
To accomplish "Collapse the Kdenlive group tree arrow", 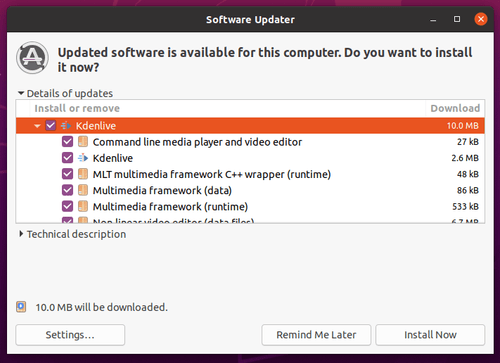I will coord(37,126).
